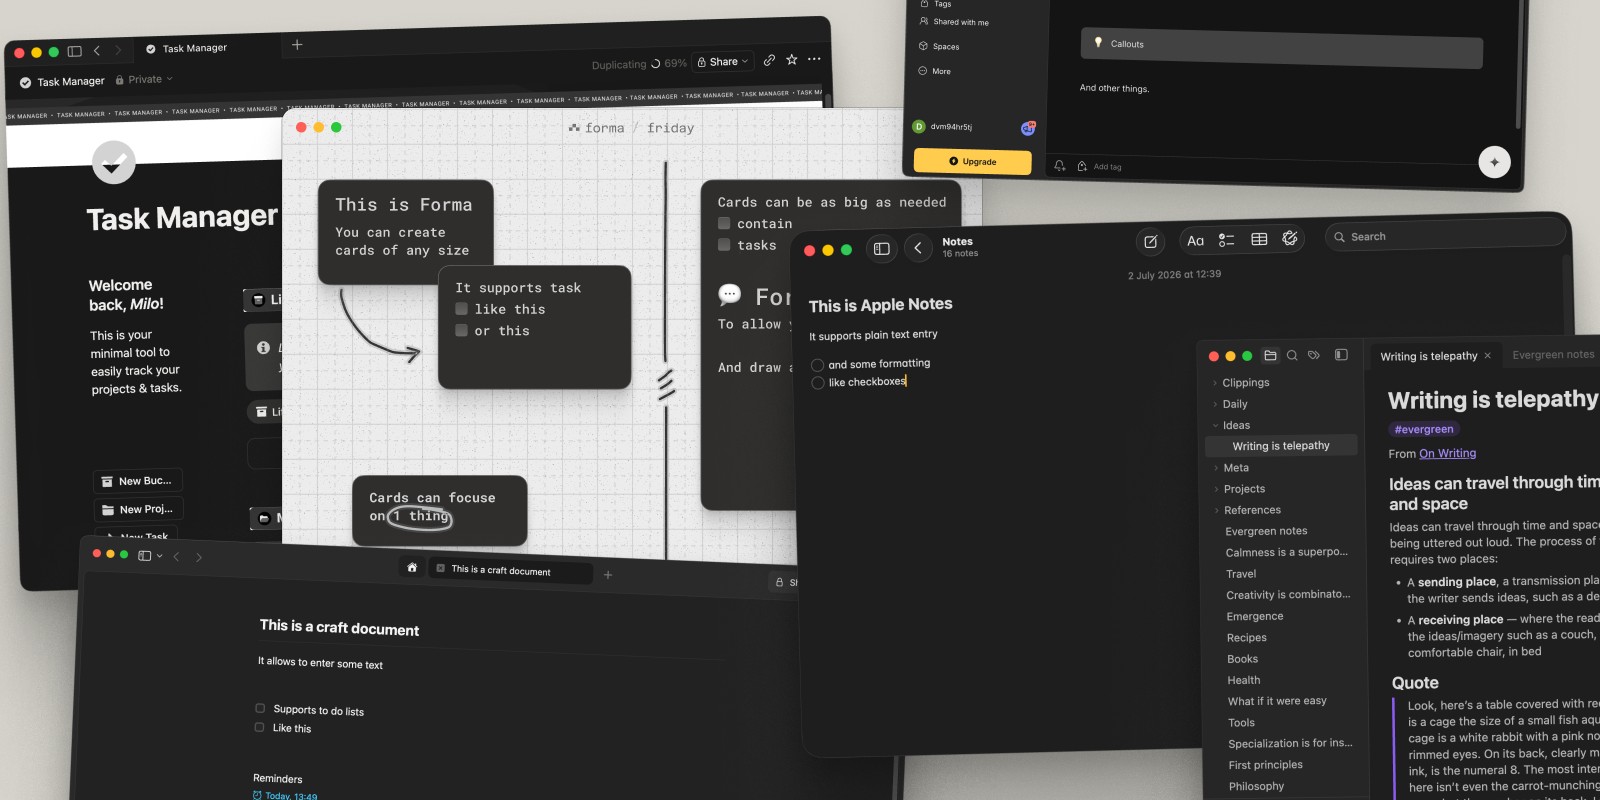
Task: Click the checkmark logo in Task Manager
Action: [114, 162]
